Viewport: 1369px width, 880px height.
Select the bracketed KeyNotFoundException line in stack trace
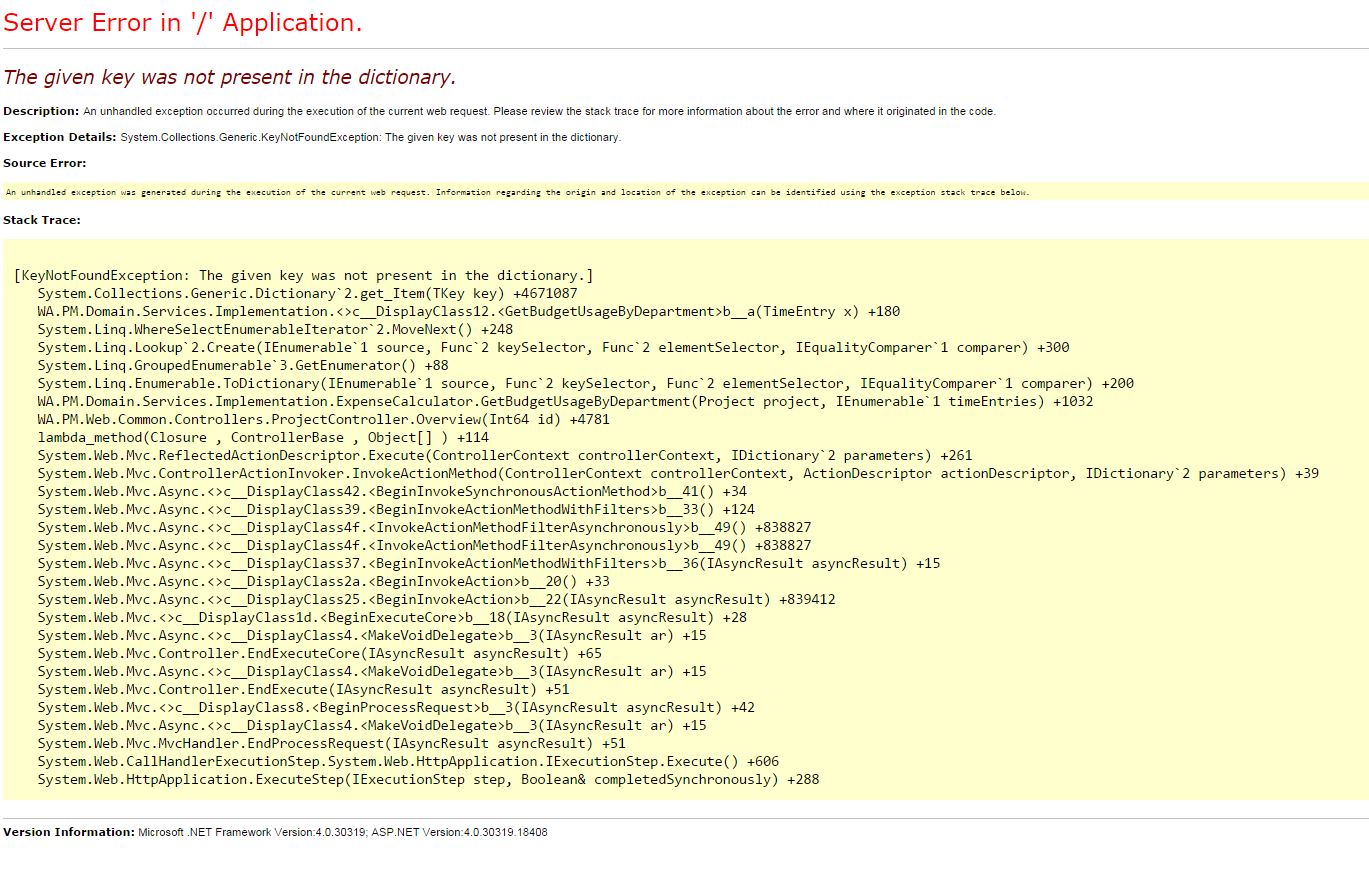point(304,275)
